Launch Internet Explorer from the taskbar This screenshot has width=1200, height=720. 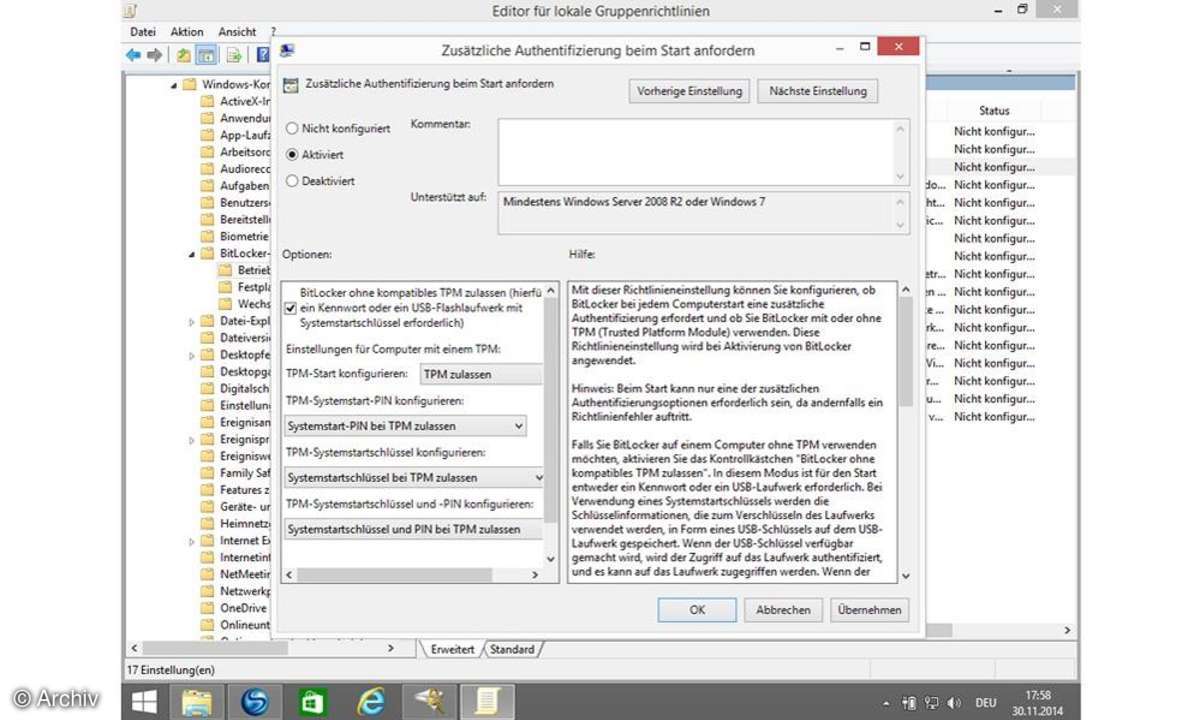point(371,702)
